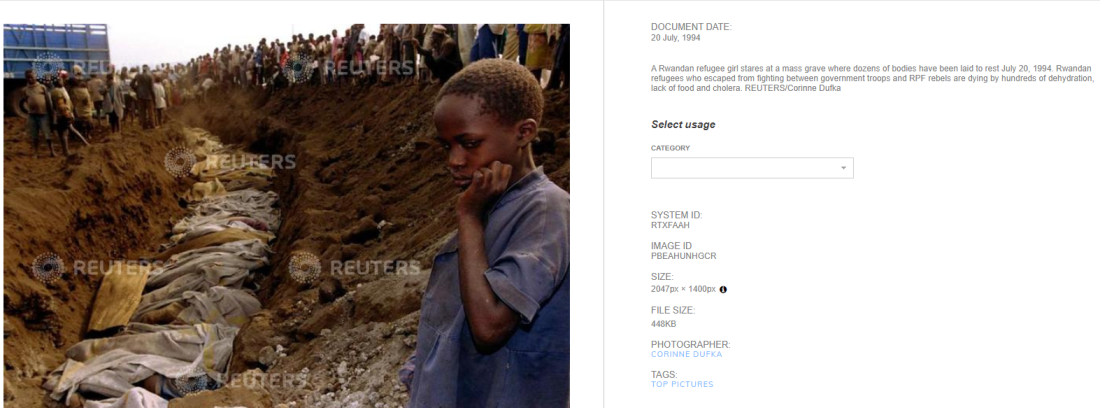1100x408 pixels.
Task: Click the Photographer field label
Action: 691,344
